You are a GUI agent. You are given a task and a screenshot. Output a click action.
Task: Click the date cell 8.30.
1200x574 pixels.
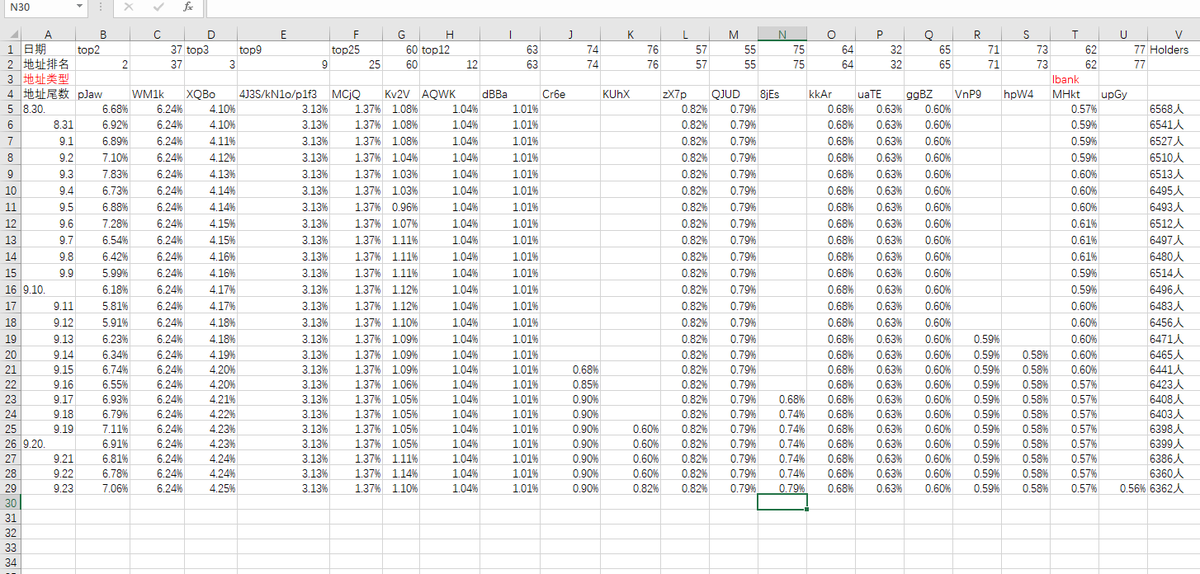pyautogui.click(x=48, y=109)
